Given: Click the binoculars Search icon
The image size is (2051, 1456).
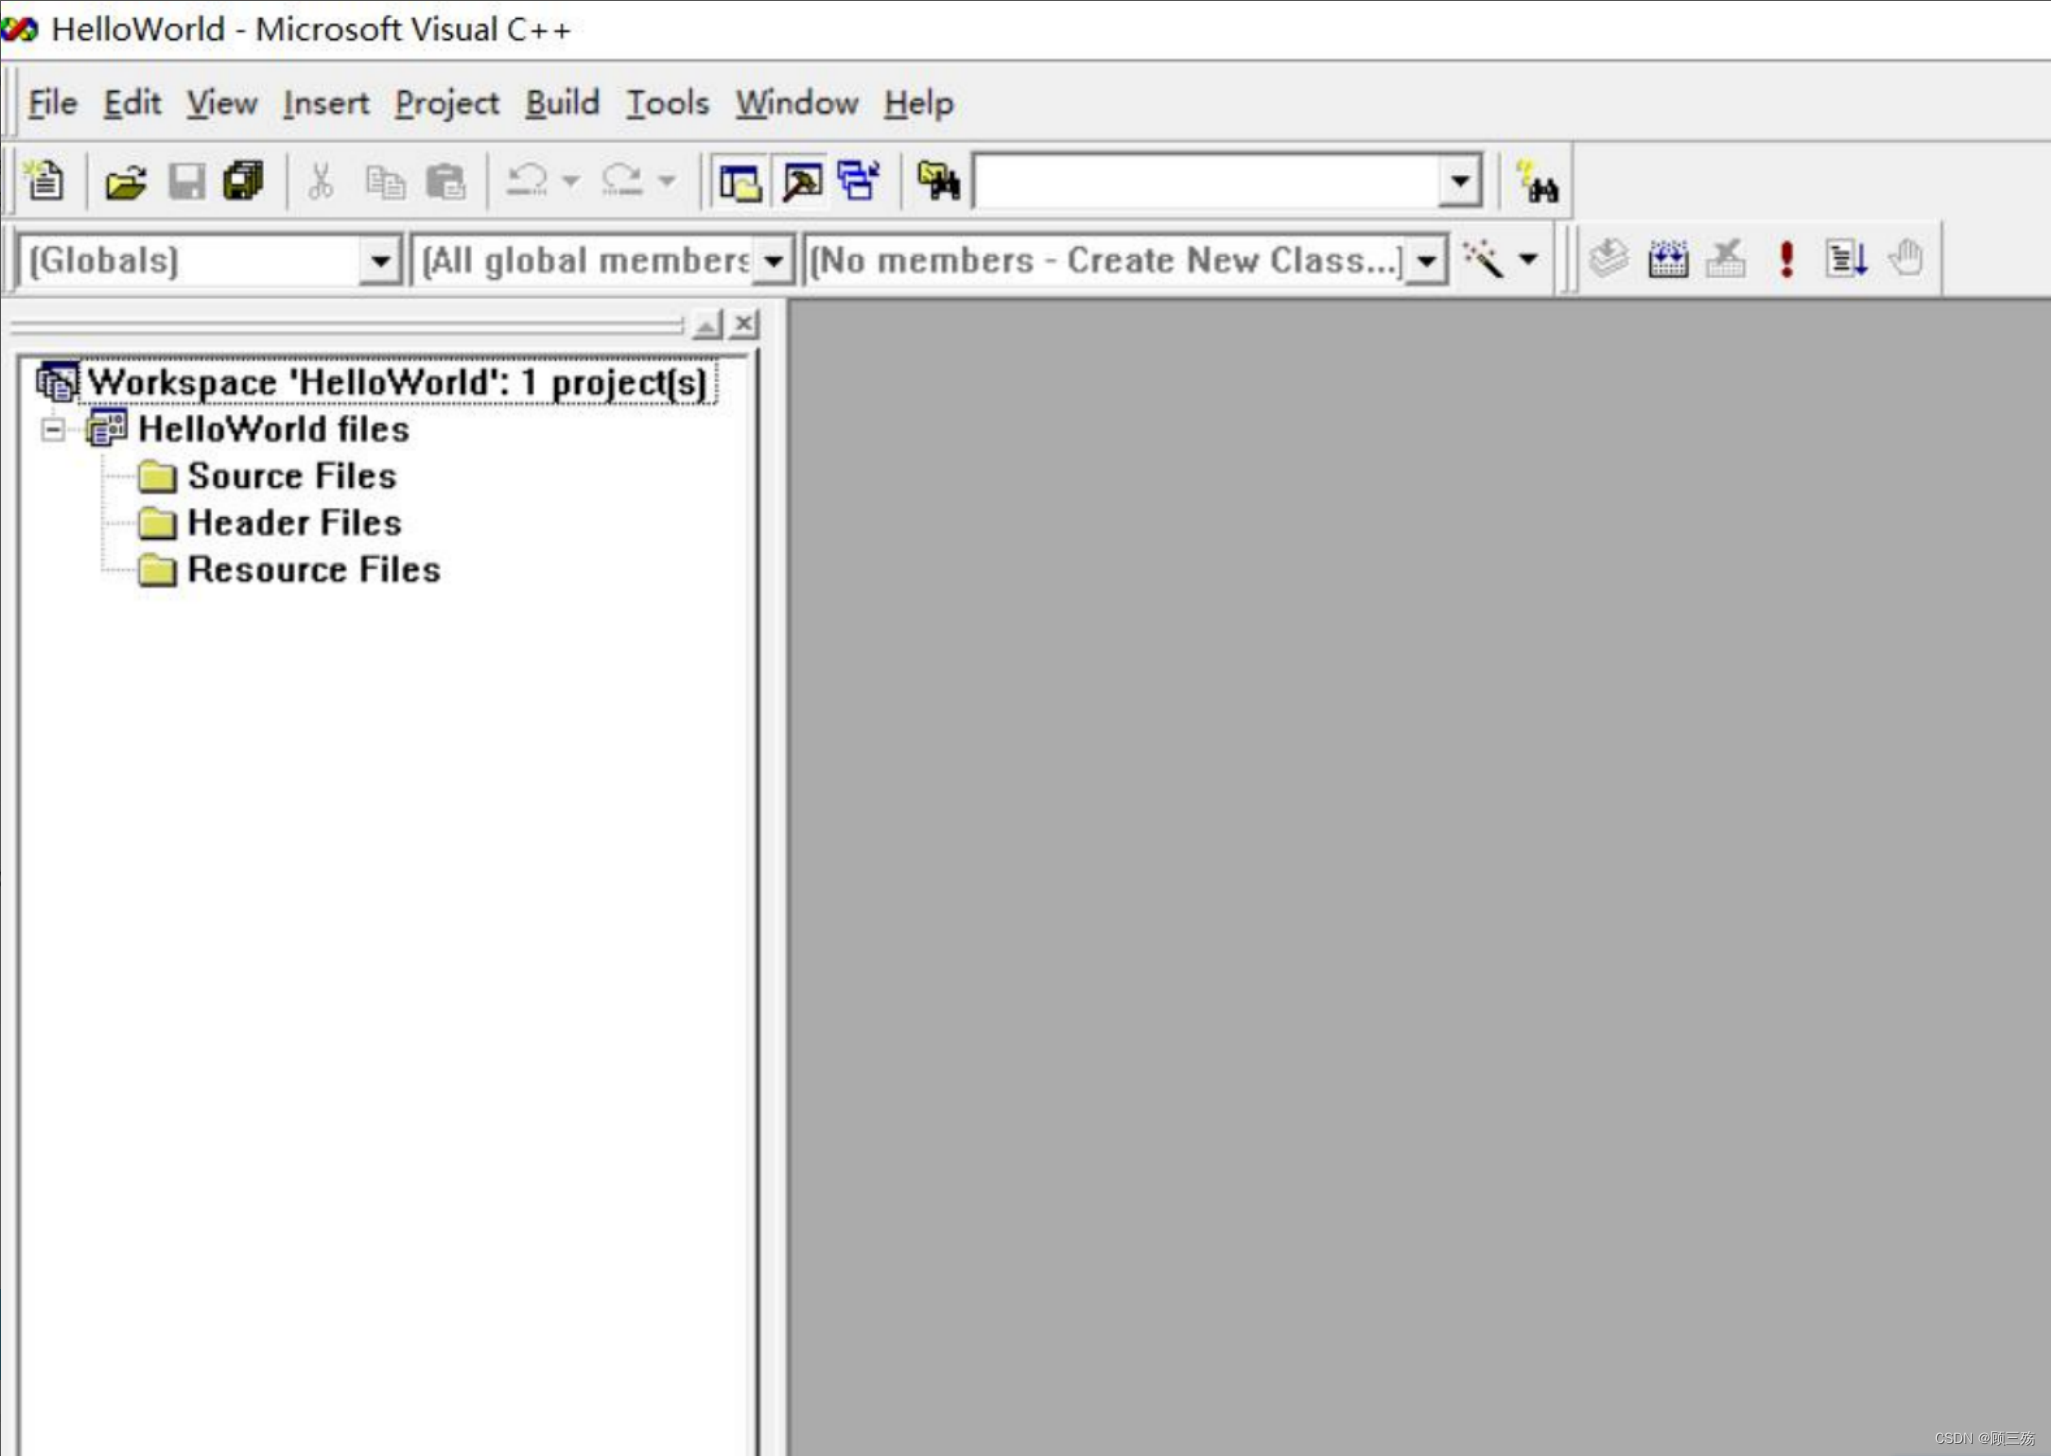Looking at the screenshot, I should tap(1537, 182).
